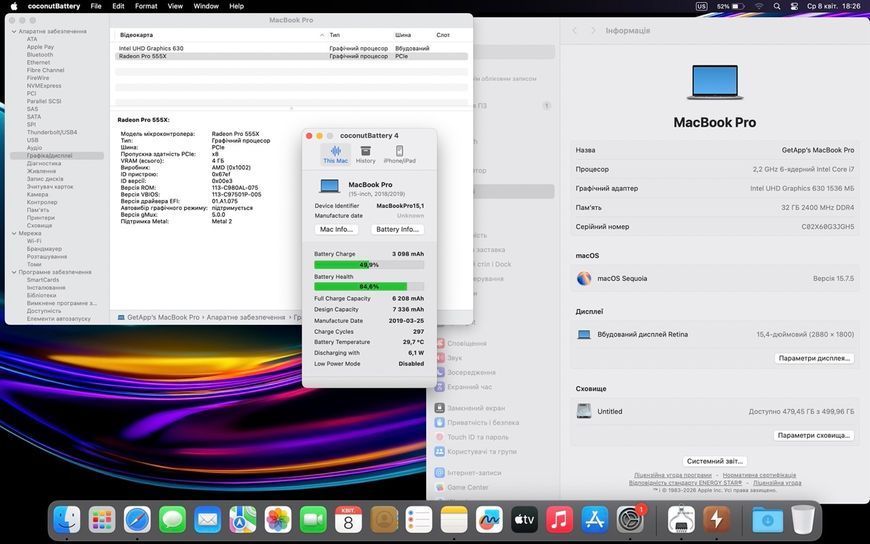Open System Information chip icon in Dock
This screenshot has width=870, height=544.
pos(681,520)
